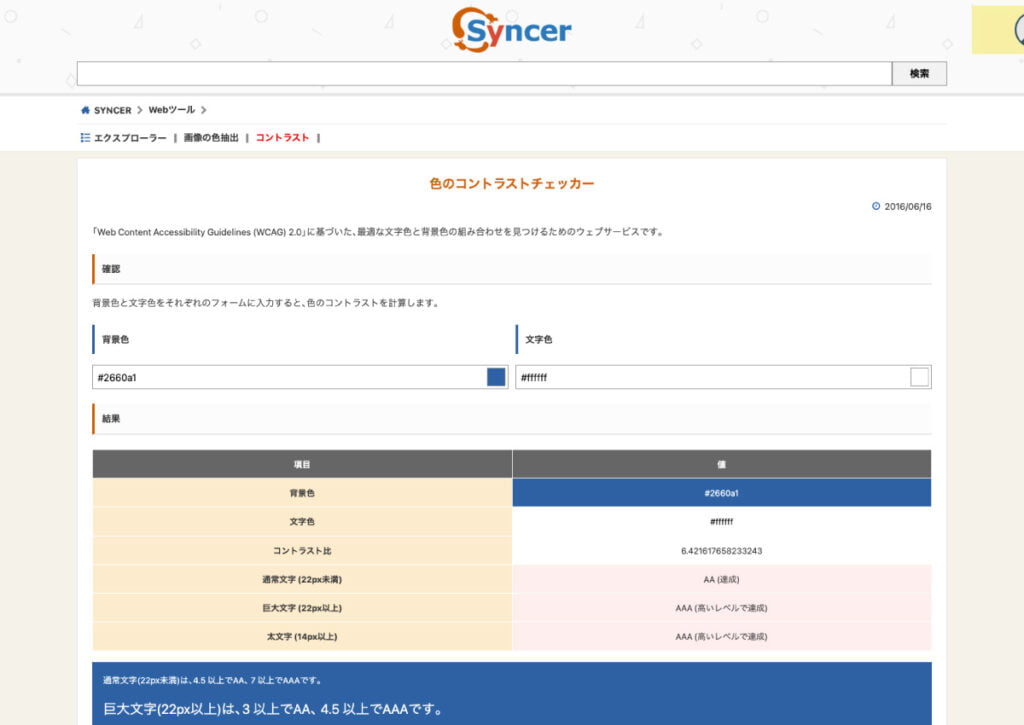Click the chevron arrow after Webツール
Screen dimensions: 1024x725
[203, 110]
